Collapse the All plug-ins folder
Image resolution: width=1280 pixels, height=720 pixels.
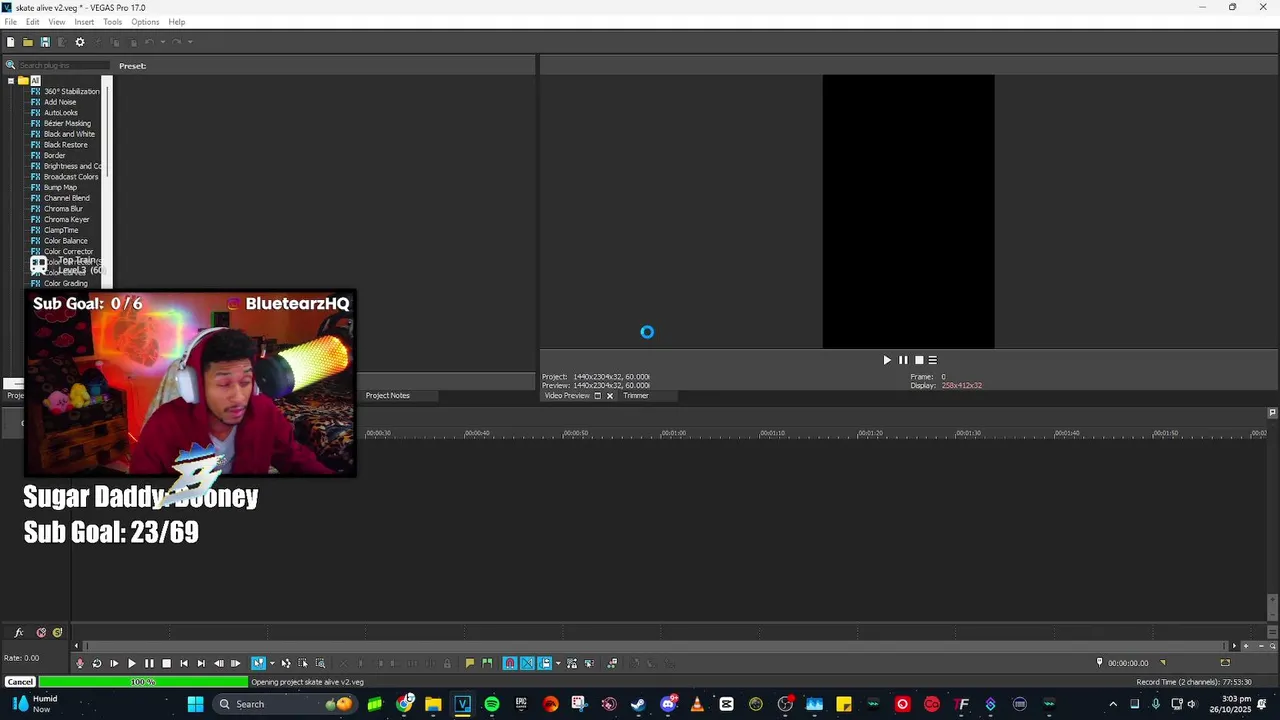(10, 81)
